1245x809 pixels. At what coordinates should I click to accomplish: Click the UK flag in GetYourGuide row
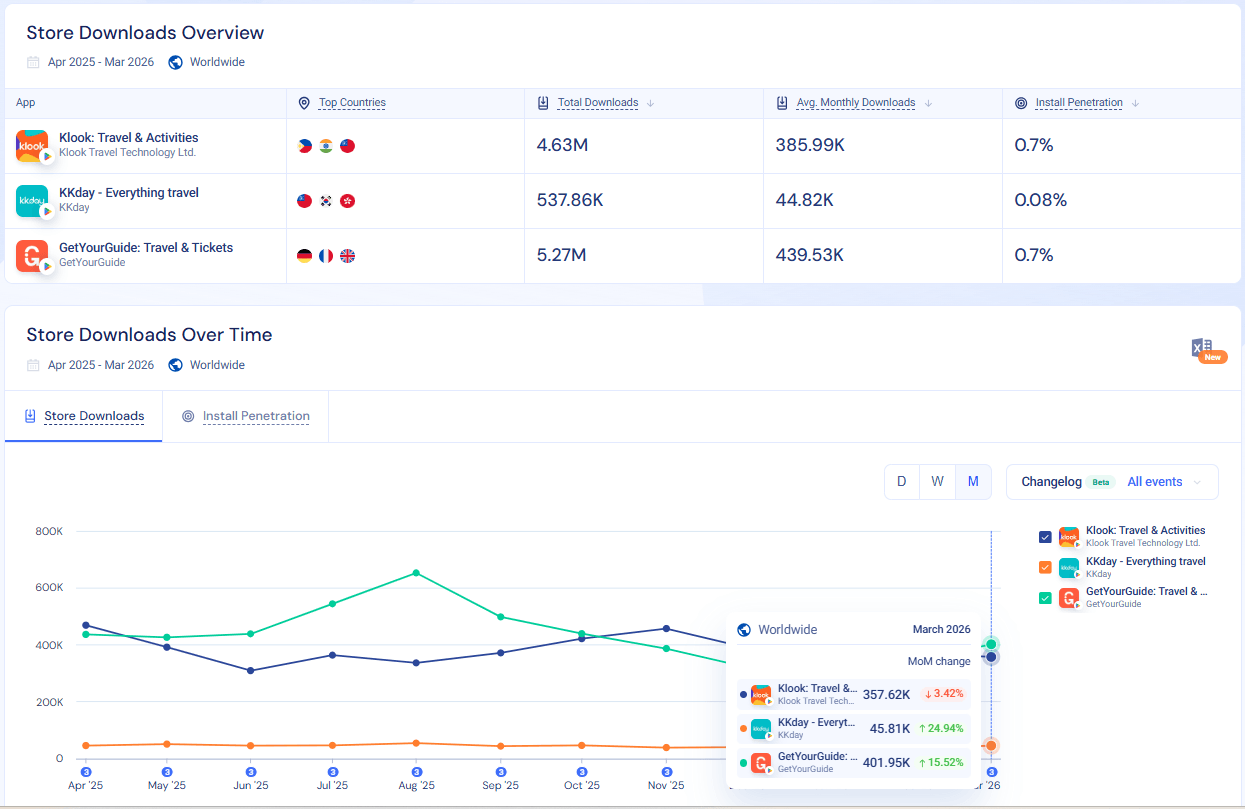[348, 256]
